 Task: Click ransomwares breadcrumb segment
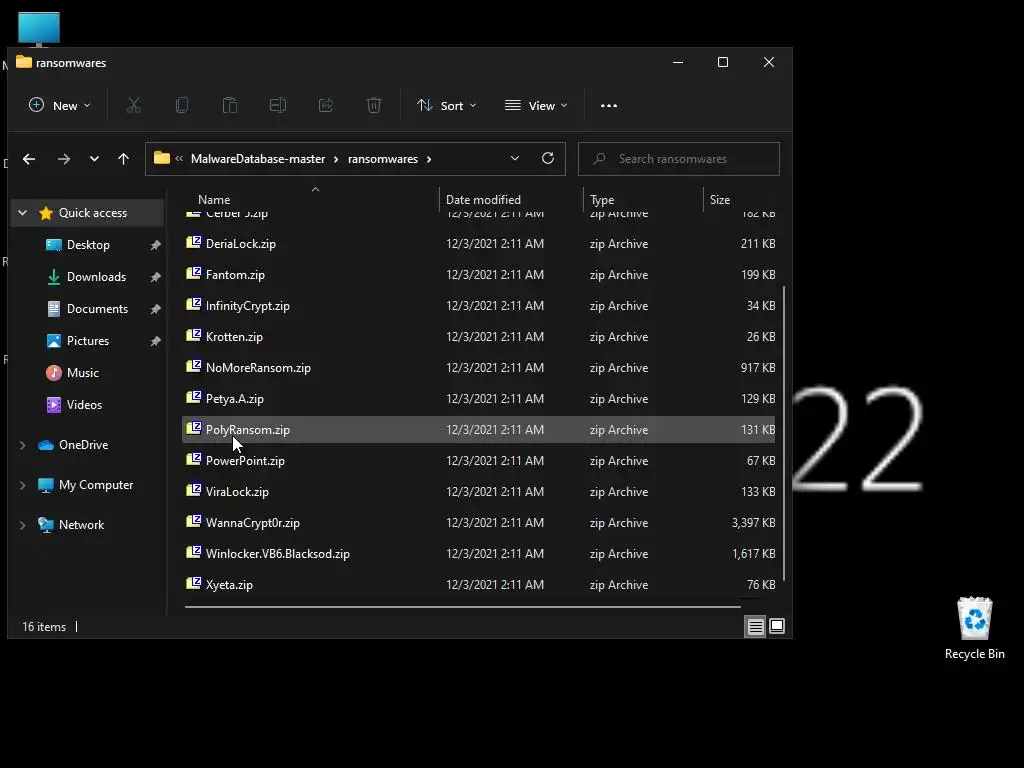[383, 159]
